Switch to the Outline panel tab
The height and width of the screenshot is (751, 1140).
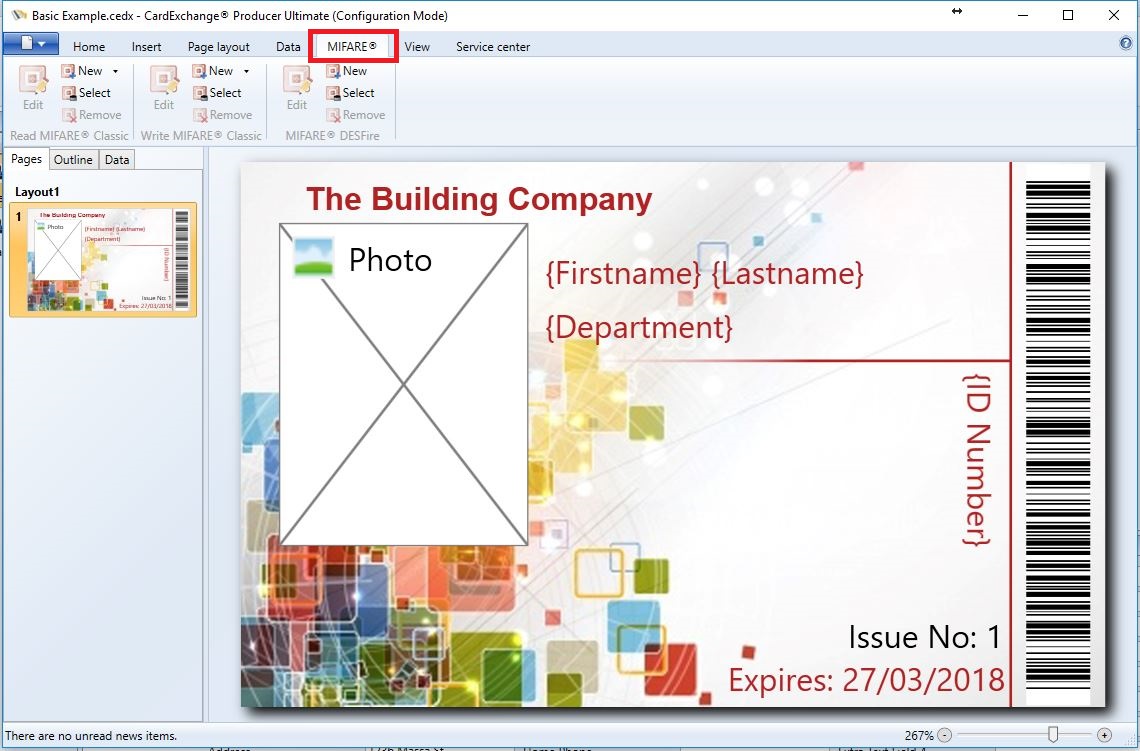point(73,160)
